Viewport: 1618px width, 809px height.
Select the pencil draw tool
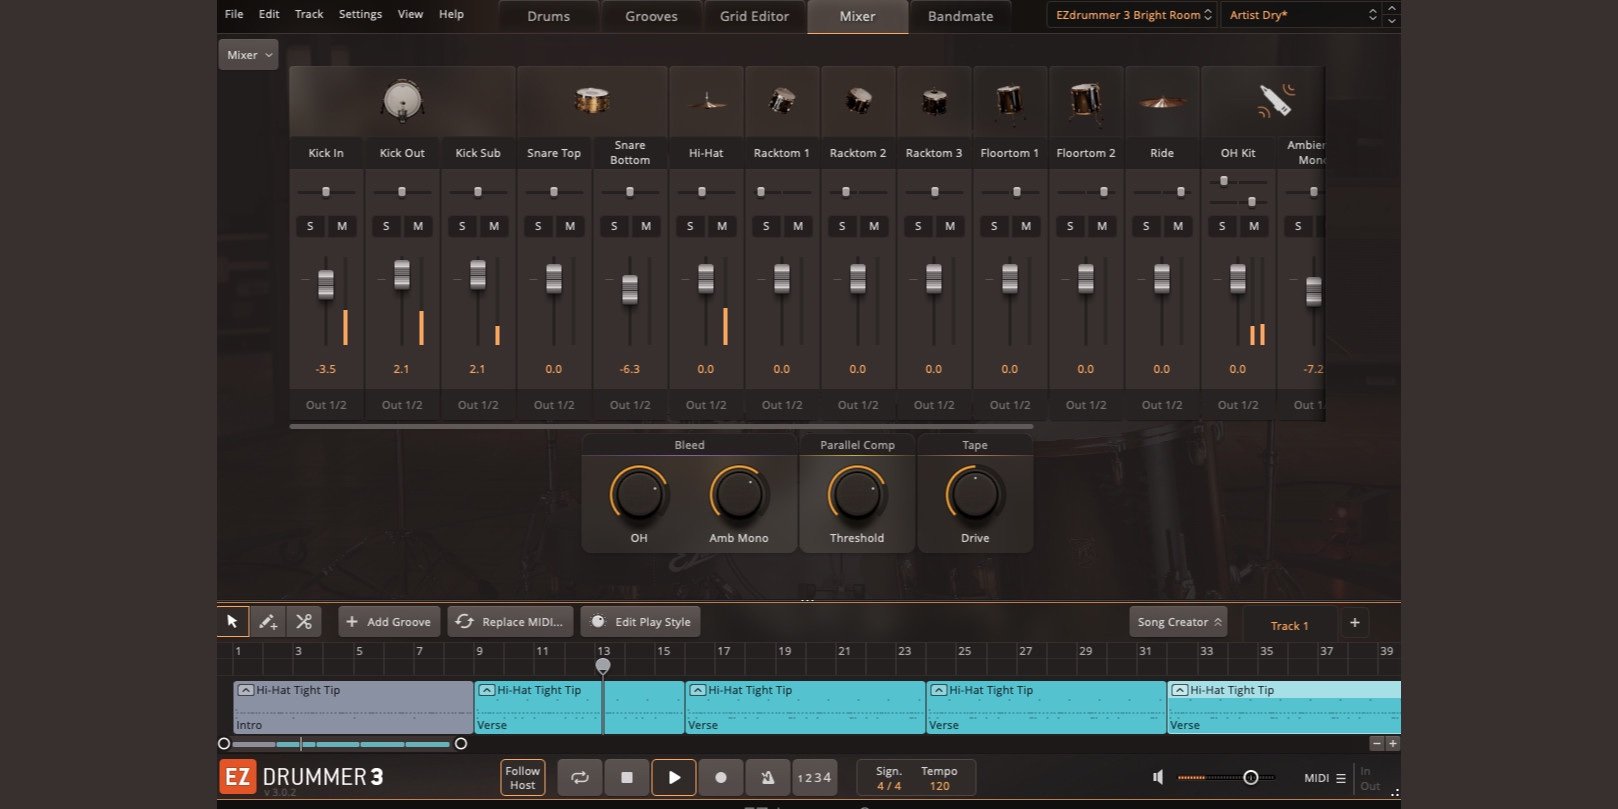click(268, 622)
